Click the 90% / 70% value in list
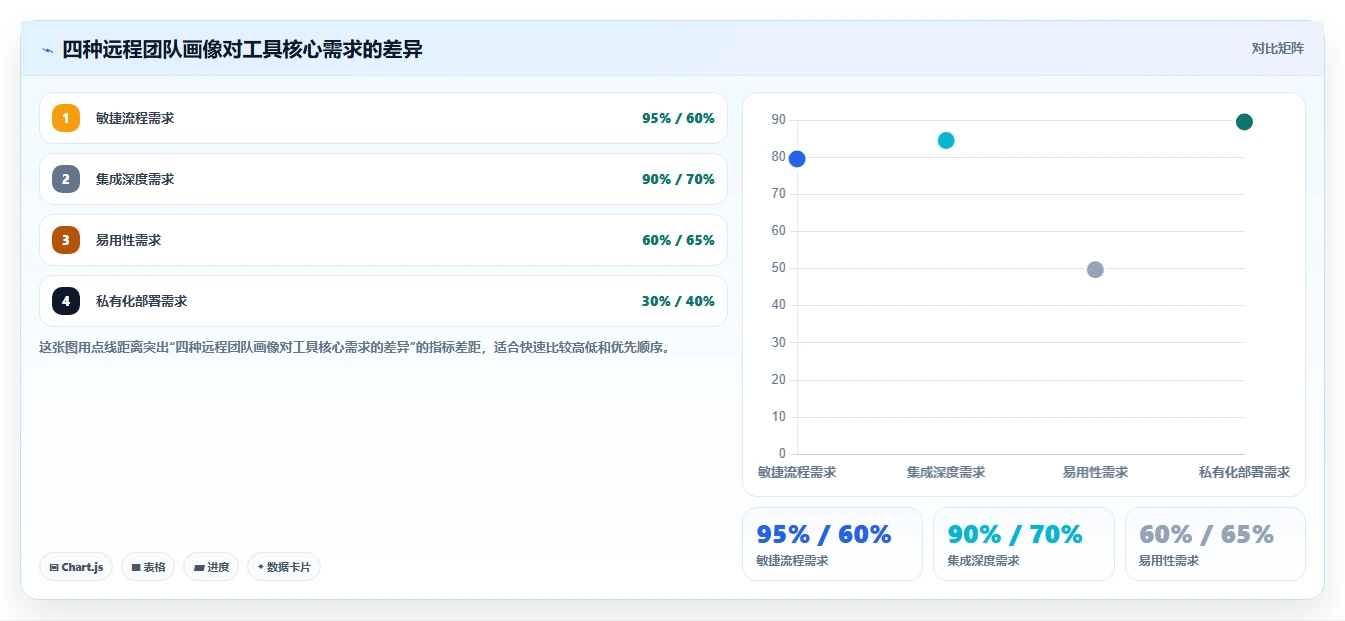Viewport: 1345px width, 621px height. click(678, 179)
